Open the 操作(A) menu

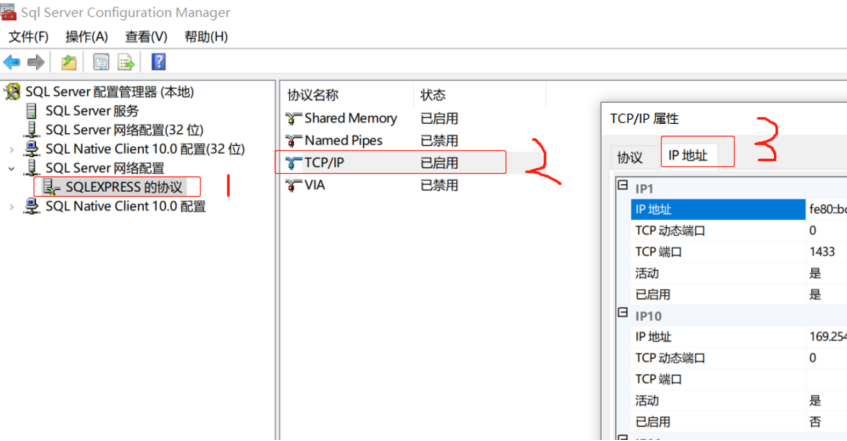click(86, 37)
